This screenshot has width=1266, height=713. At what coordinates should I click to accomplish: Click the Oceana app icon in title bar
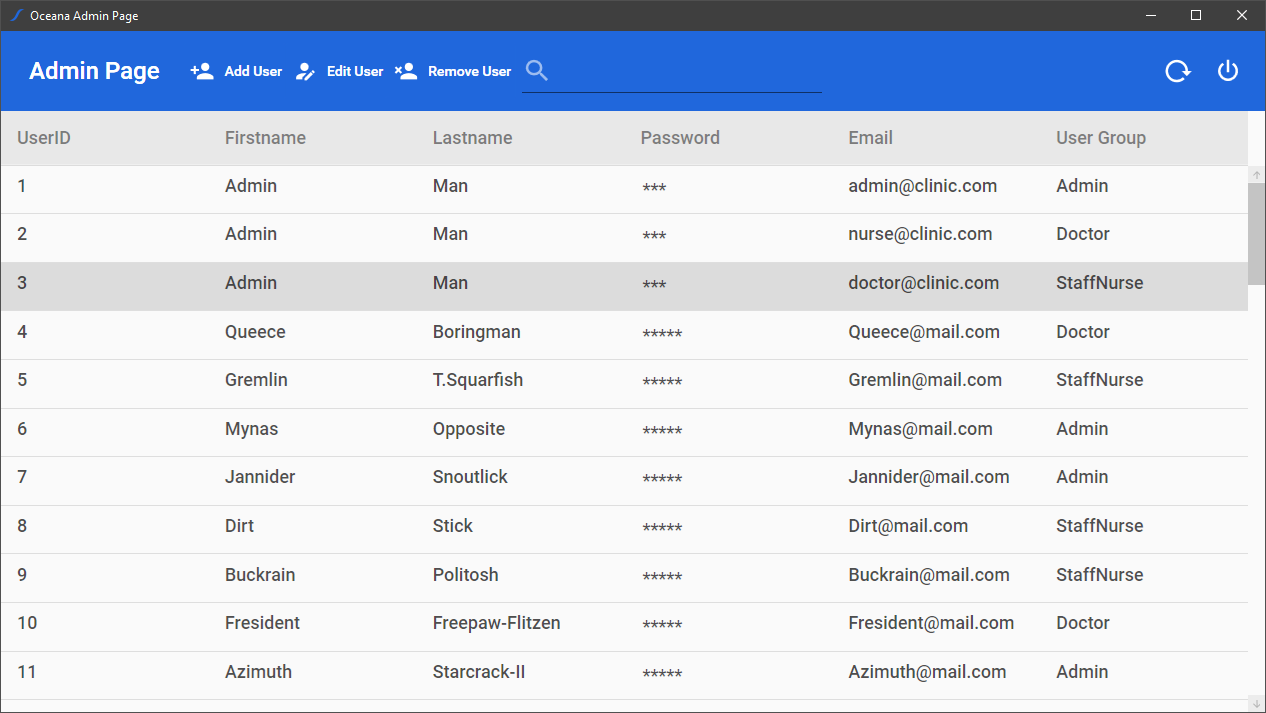(16, 15)
